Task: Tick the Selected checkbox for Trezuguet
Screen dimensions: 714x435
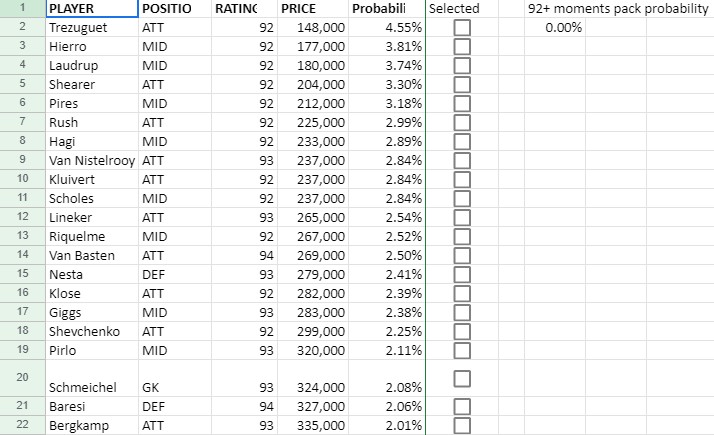Action: [x=462, y=27]
